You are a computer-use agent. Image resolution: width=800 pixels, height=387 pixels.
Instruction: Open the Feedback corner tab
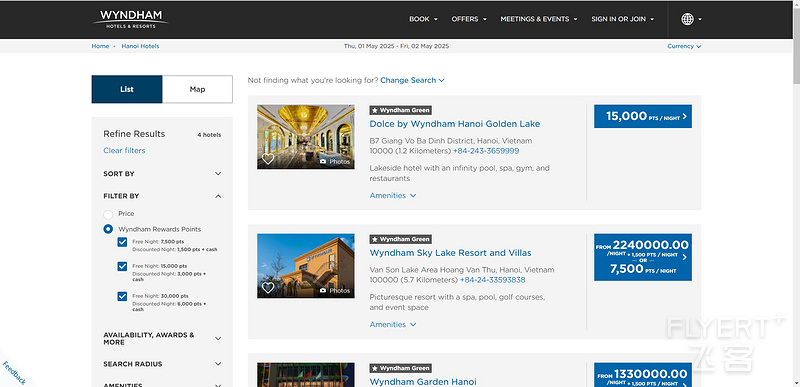13,373
